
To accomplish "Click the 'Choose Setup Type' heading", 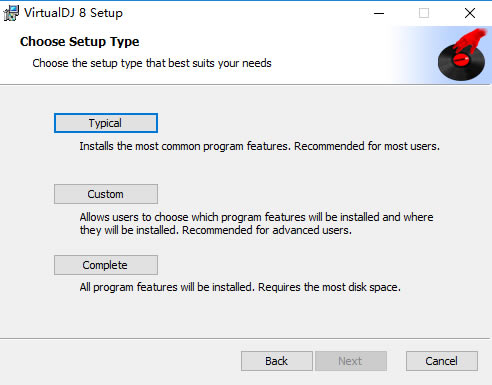I will tap(80, 42).
